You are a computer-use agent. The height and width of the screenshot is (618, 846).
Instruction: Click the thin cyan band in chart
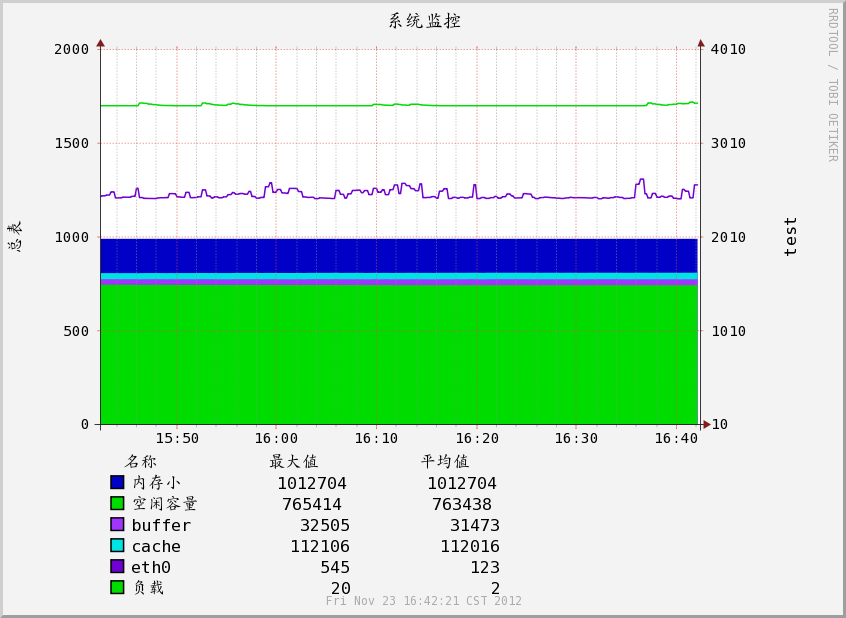click(x=399, y=276)
